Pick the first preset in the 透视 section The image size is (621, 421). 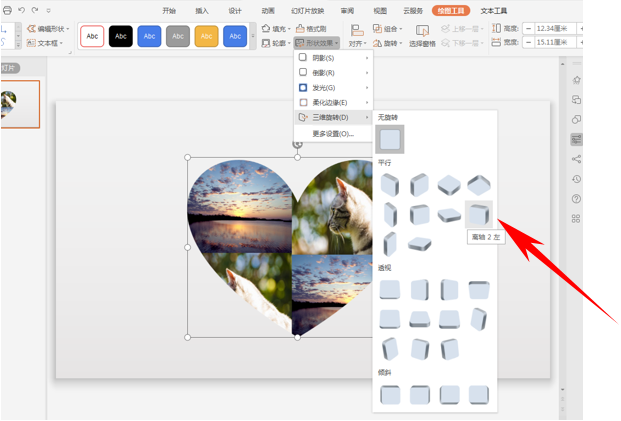click(x=390, y=290)
